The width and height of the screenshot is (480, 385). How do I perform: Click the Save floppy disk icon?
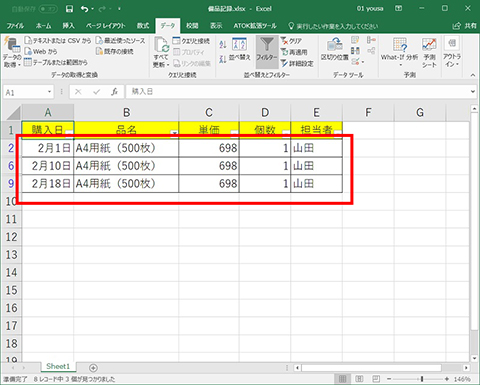pos(69,9)
